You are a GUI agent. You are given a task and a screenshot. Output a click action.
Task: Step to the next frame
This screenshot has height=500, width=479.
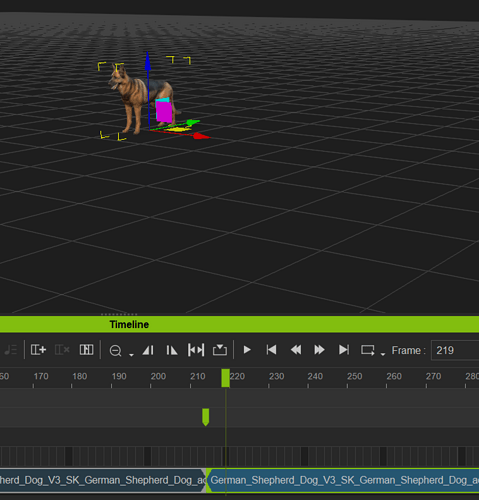319,350
